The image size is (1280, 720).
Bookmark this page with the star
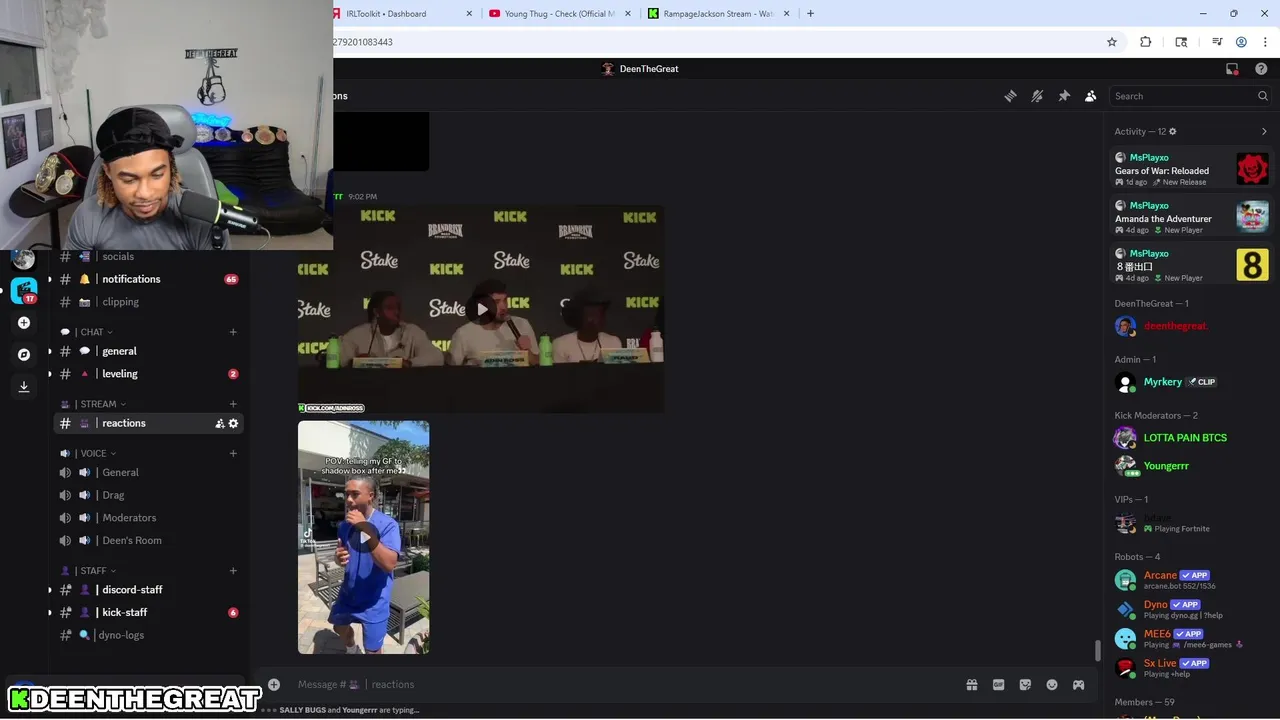pos(1111,42)
